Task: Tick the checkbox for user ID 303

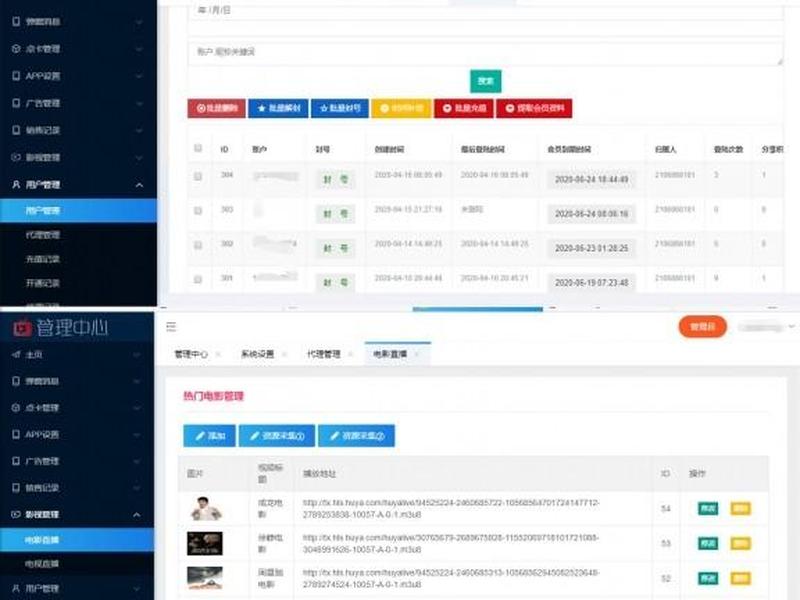Action: (x=198, y=211)
